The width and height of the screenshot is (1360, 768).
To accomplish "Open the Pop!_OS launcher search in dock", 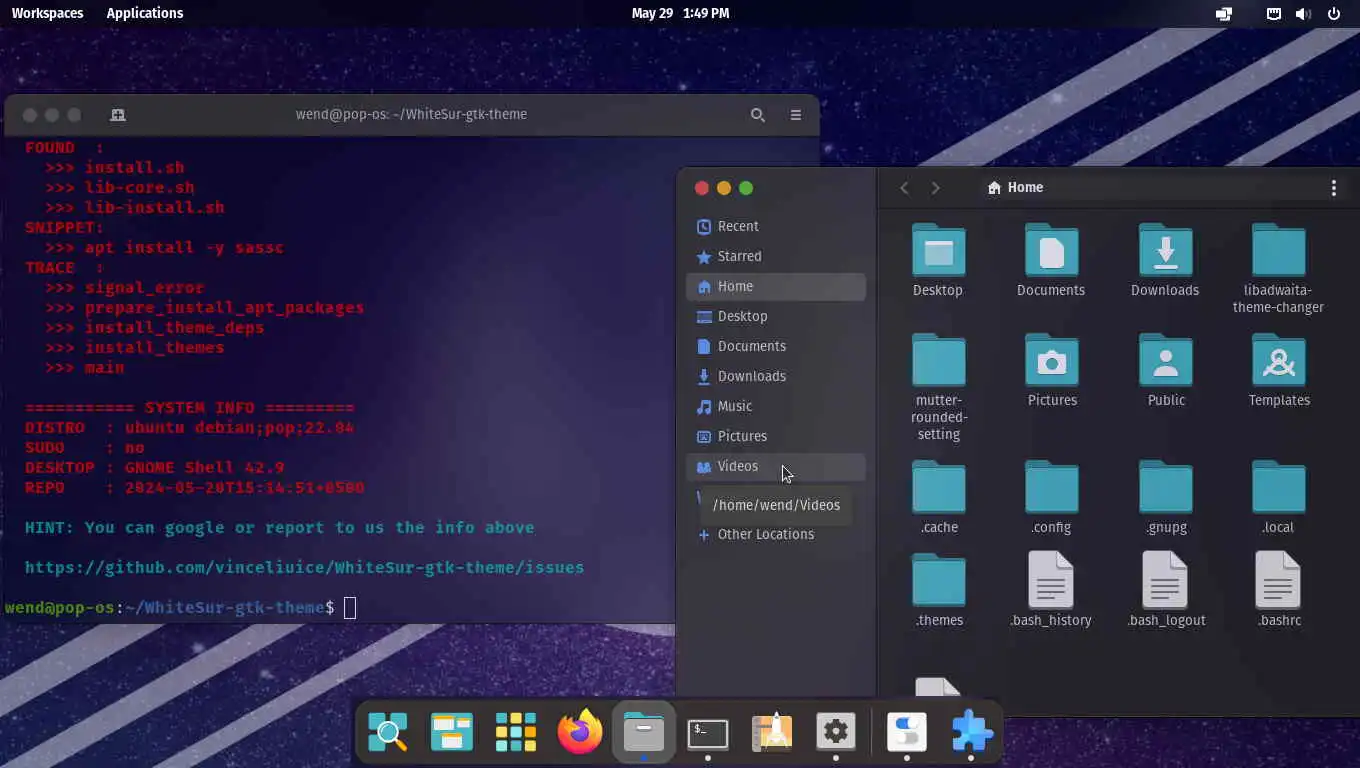I will pyautogui.click(x=388, y=733).
